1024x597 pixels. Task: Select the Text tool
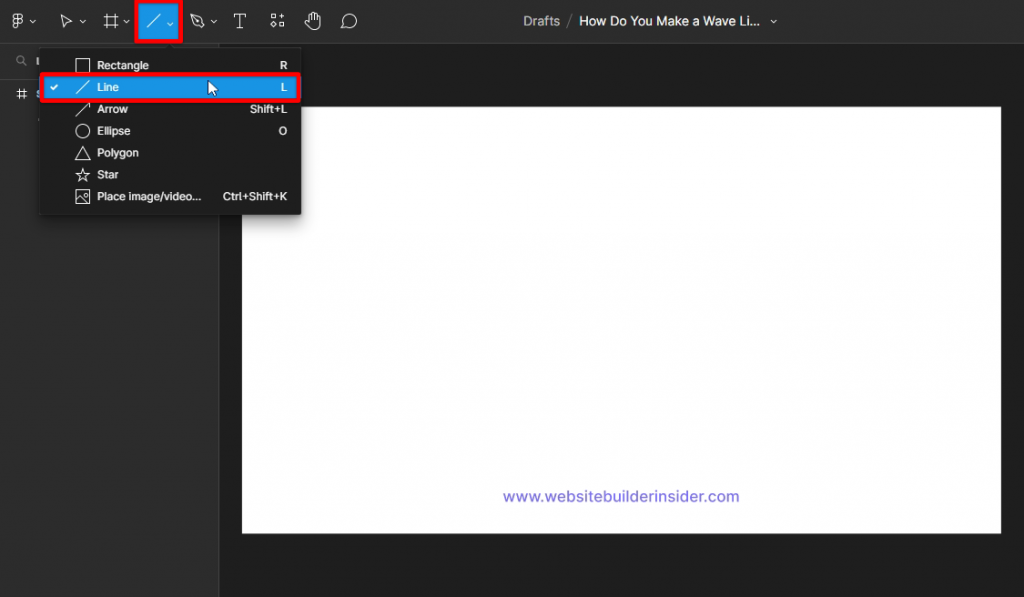coord(240,20)
